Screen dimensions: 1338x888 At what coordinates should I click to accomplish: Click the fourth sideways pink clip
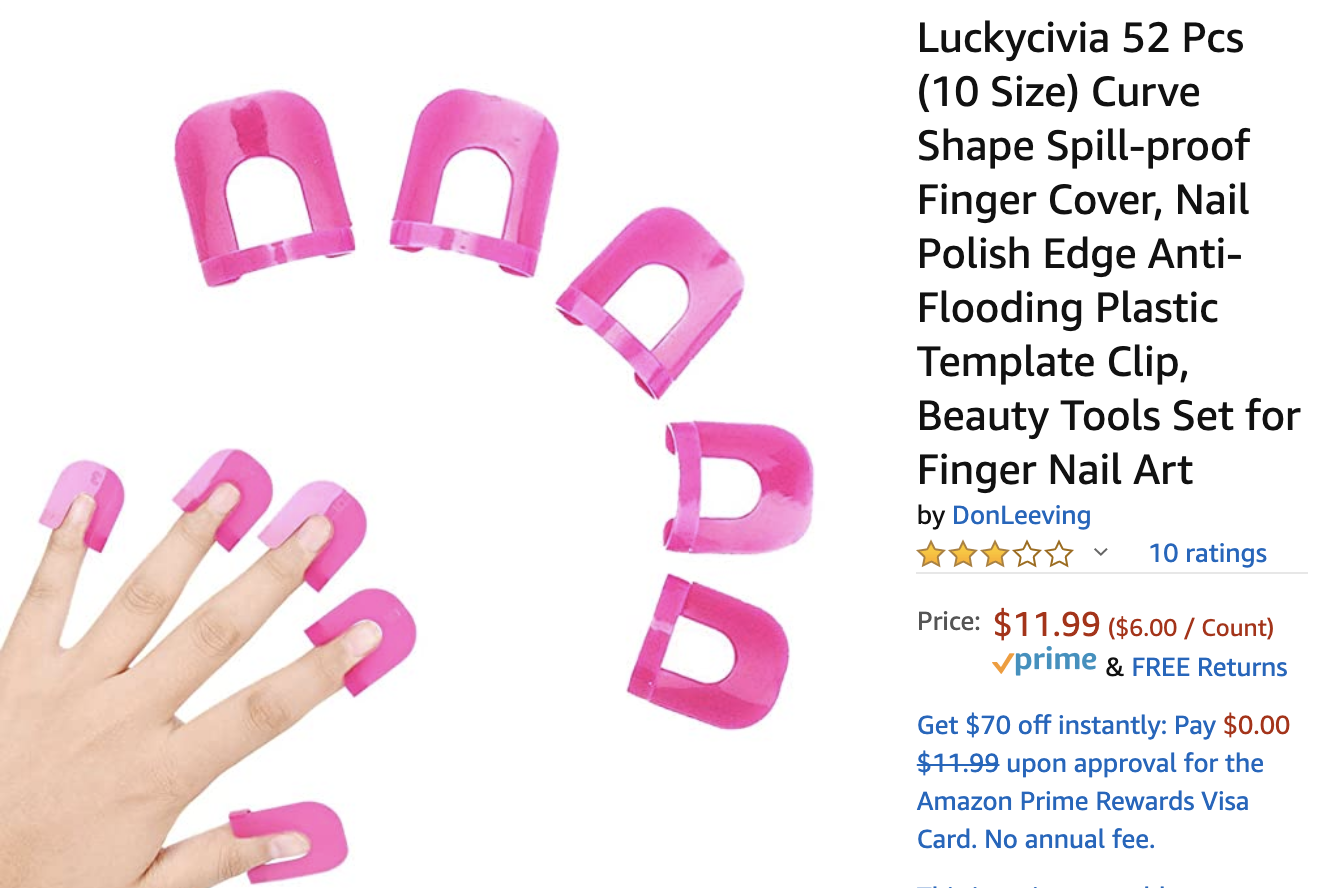(738, 487)
